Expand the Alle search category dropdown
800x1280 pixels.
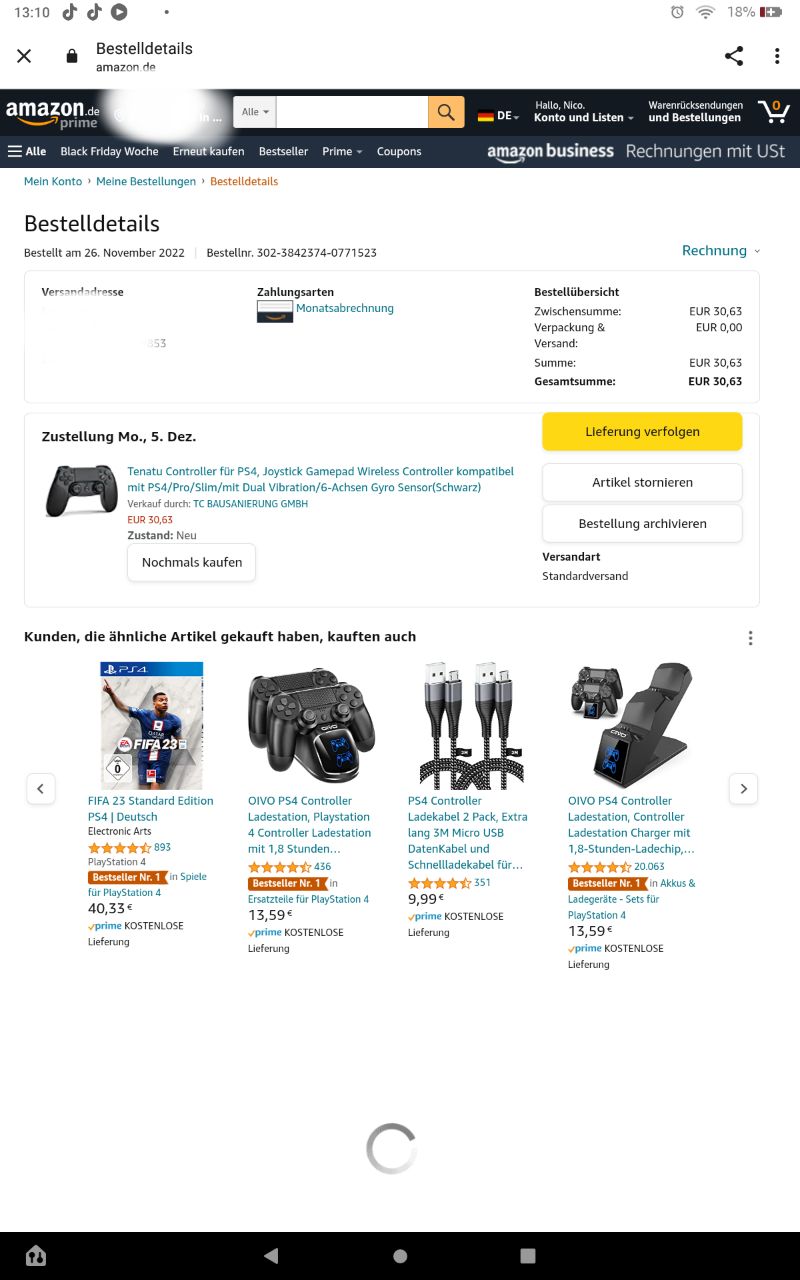pyautogui.click(x=255, y=112)
